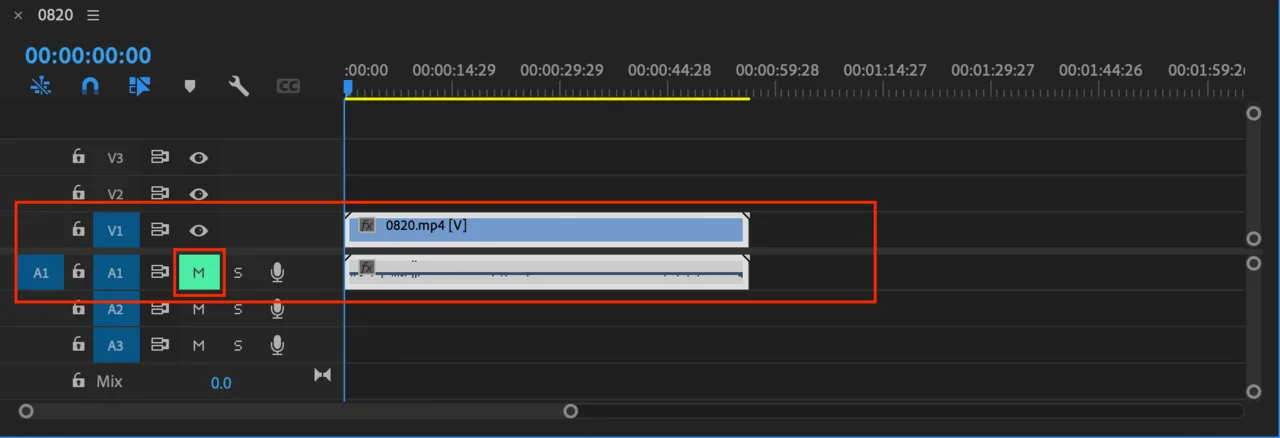Click the A1 source patching button

pos(41,272)
